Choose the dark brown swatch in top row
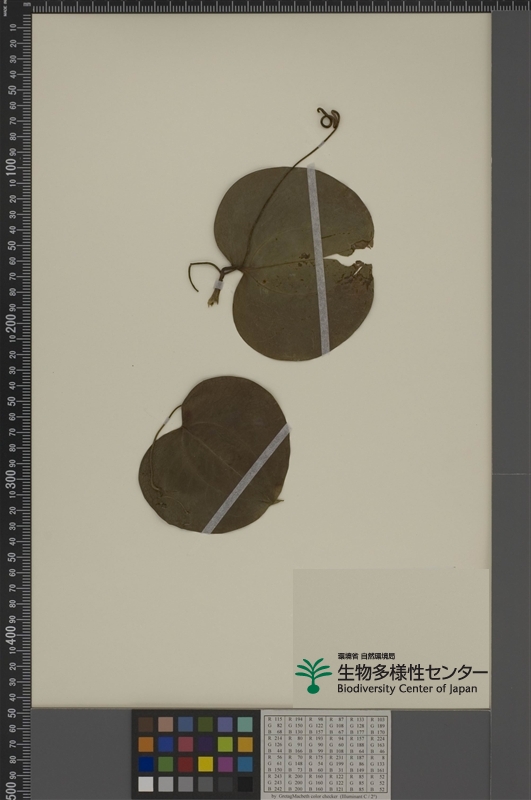Viewport: 531px width, 800px height. 145,724
